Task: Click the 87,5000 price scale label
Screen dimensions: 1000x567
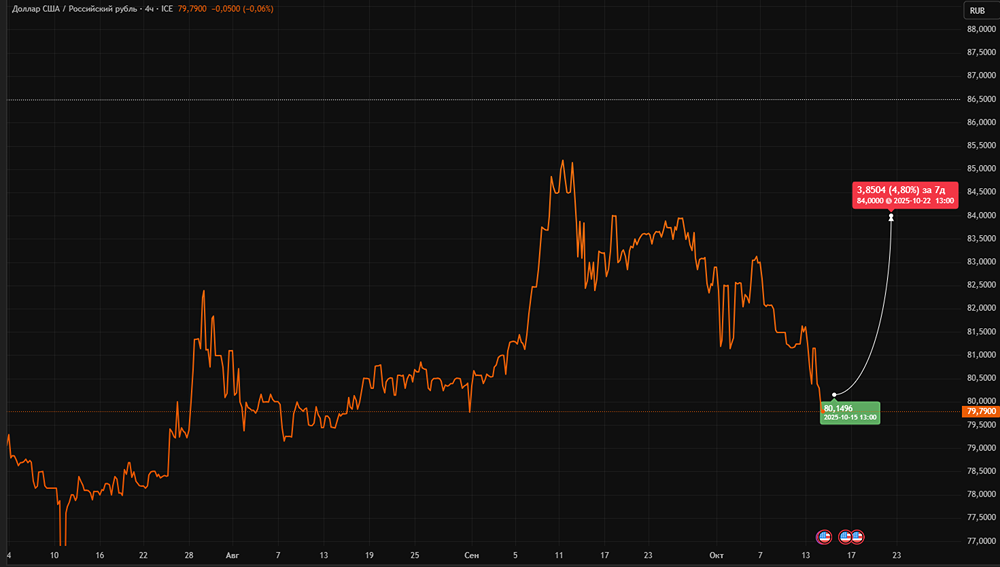Action: 981,52
